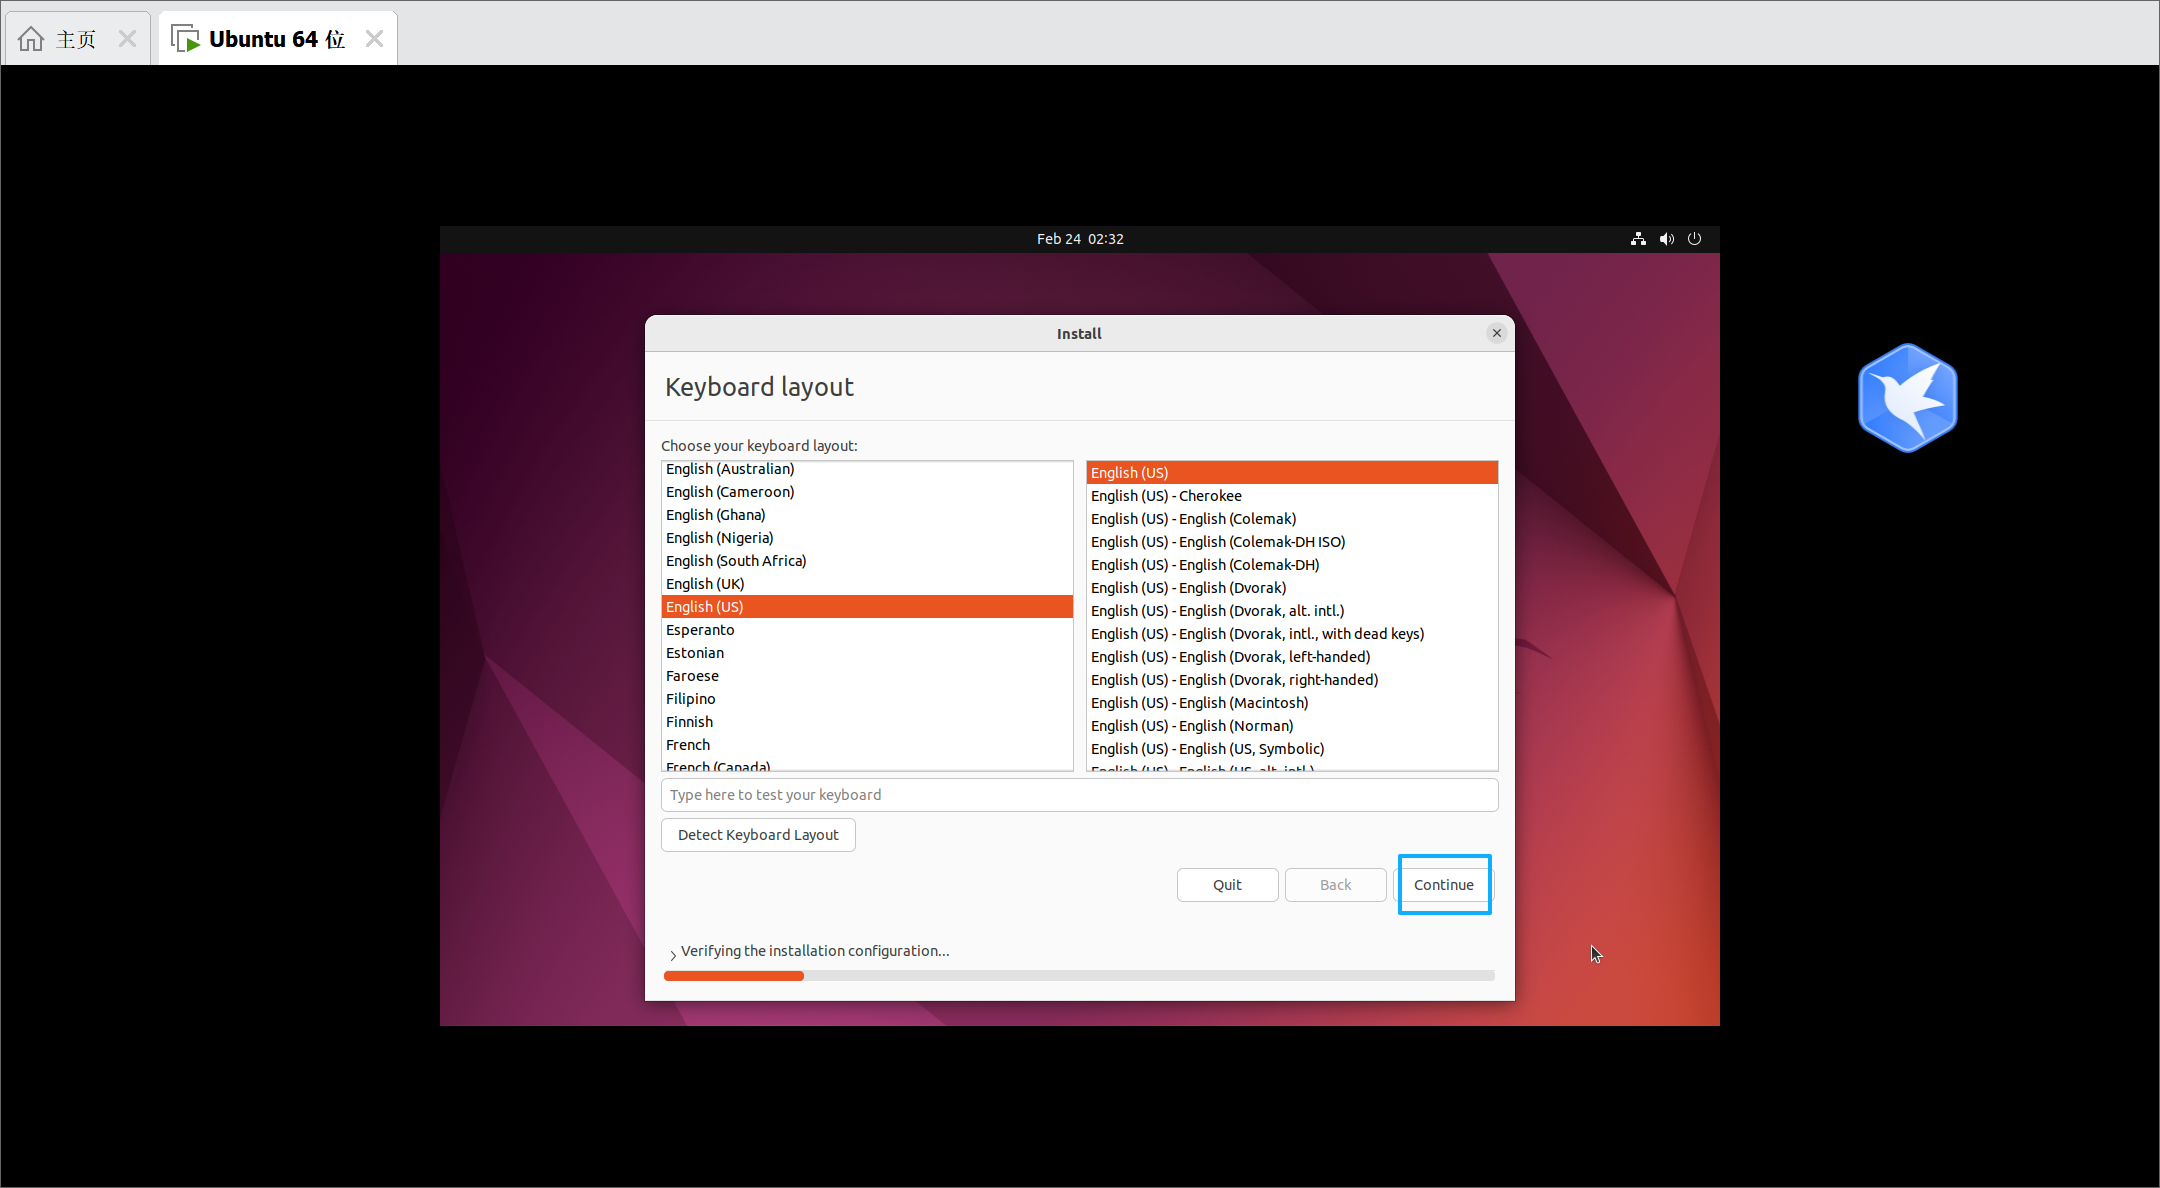Viewport: 2160px width, 1188px height.
Task: Open the clock date menu
Action: pyautogui.click(x=1079, y=239)
